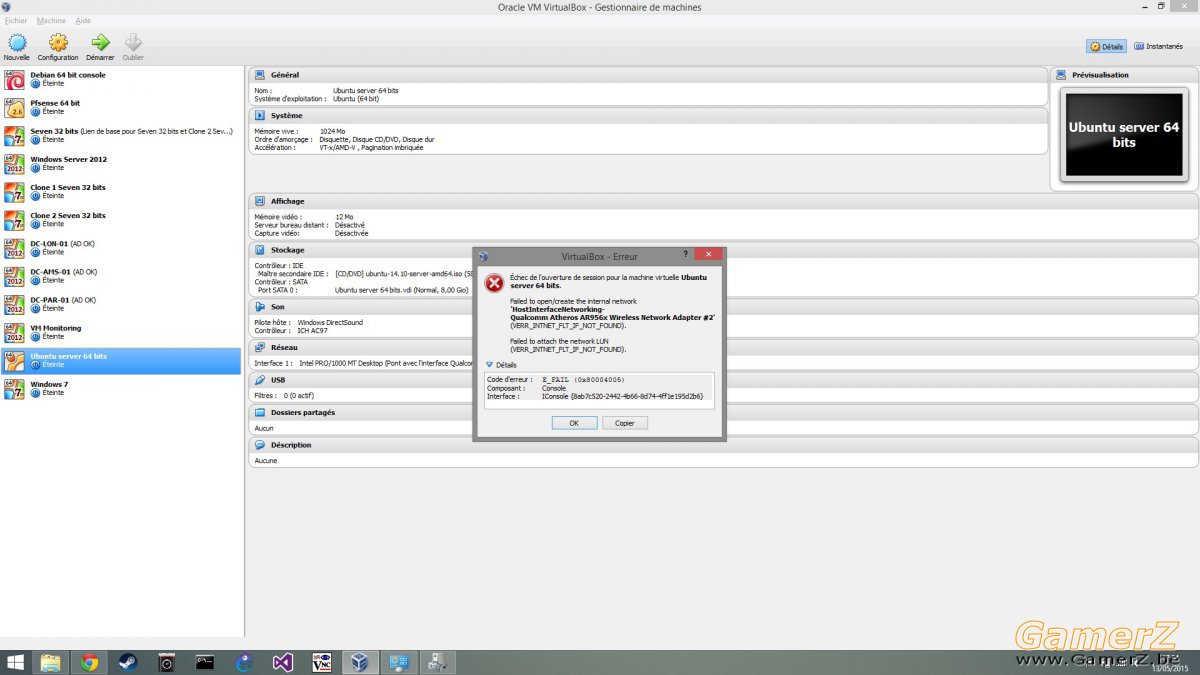Select the DC-PAR-01 (AD OK) entry
Screen dimensions: 1200x675
(x=121, y=304)
